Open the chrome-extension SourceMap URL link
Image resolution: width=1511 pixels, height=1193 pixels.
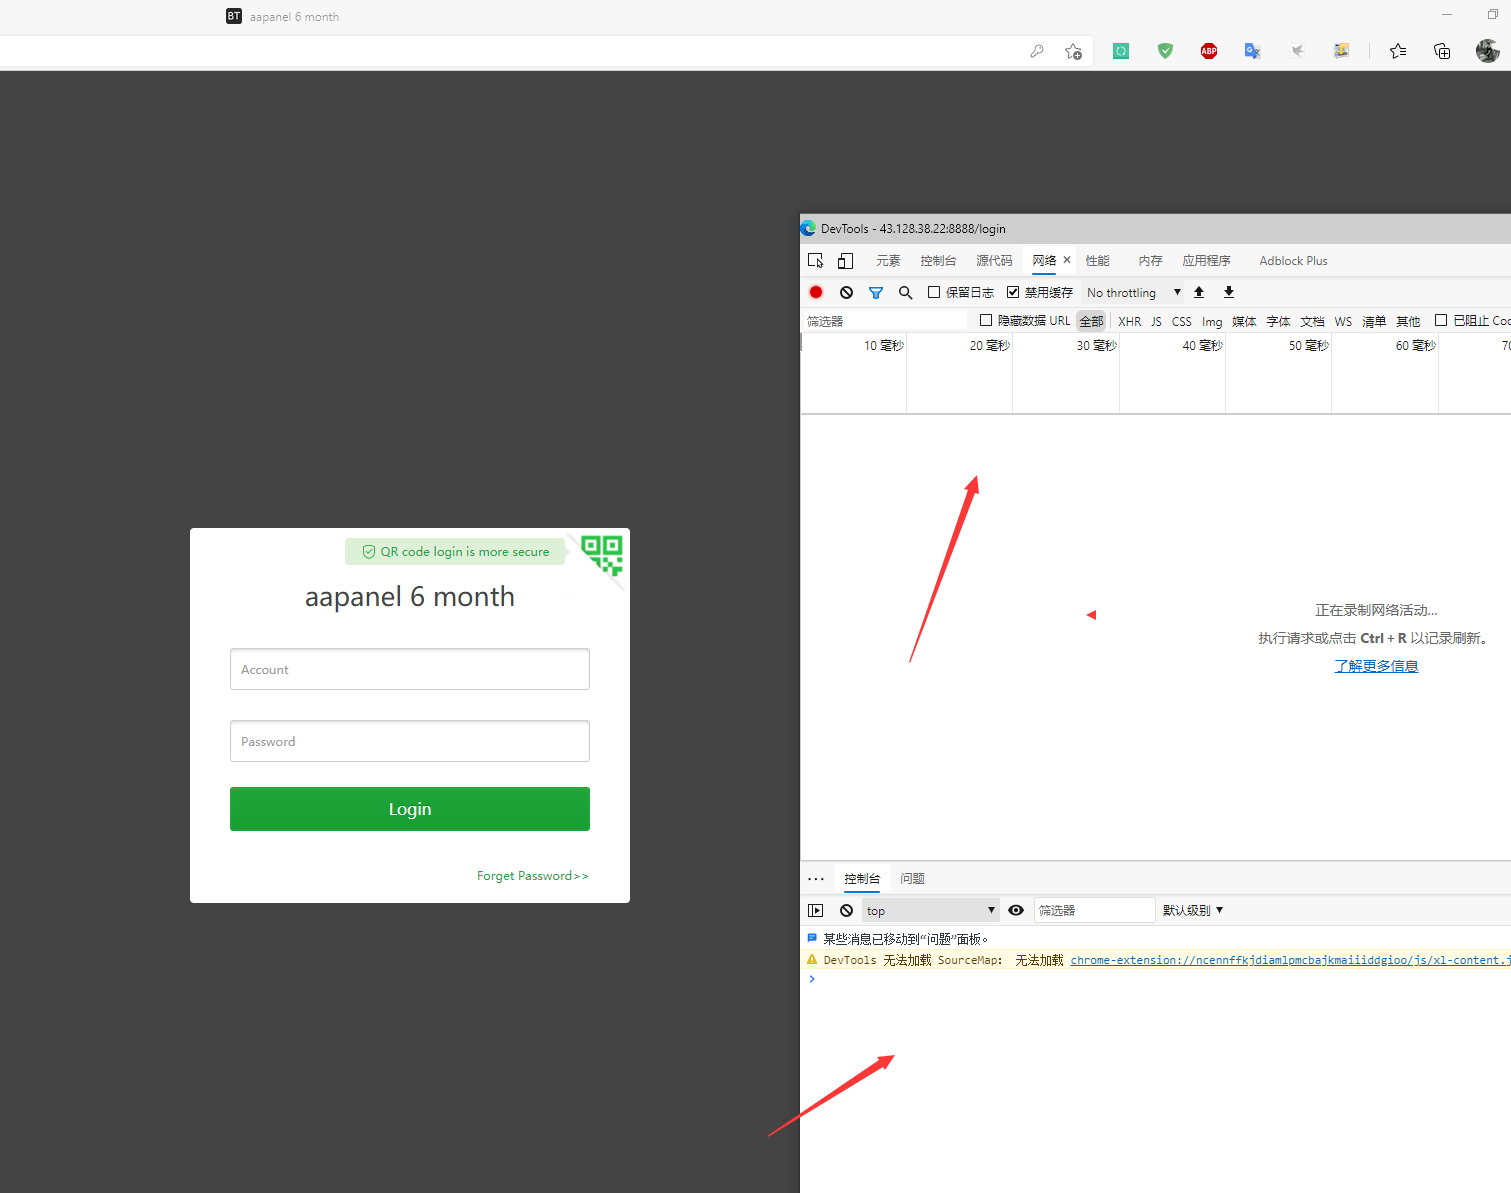(x=1290, y=960)
